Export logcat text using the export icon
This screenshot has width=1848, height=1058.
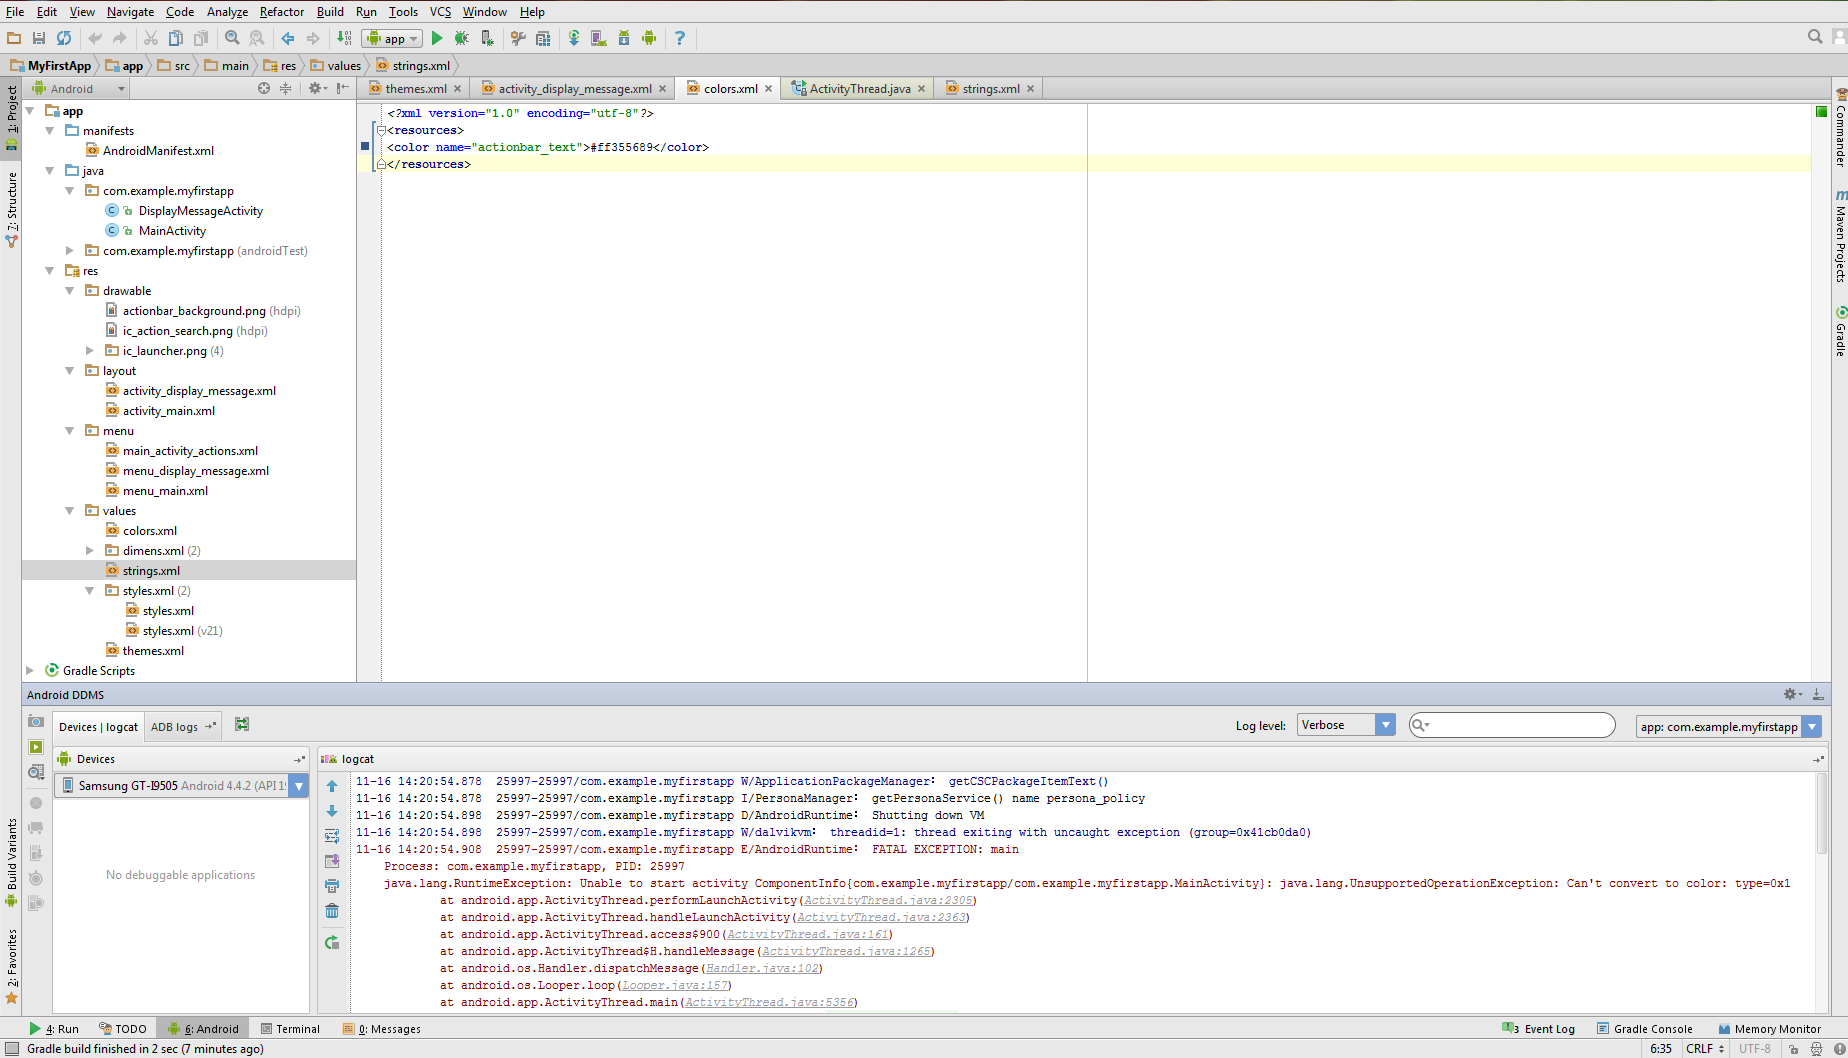[x=332, y=860]
